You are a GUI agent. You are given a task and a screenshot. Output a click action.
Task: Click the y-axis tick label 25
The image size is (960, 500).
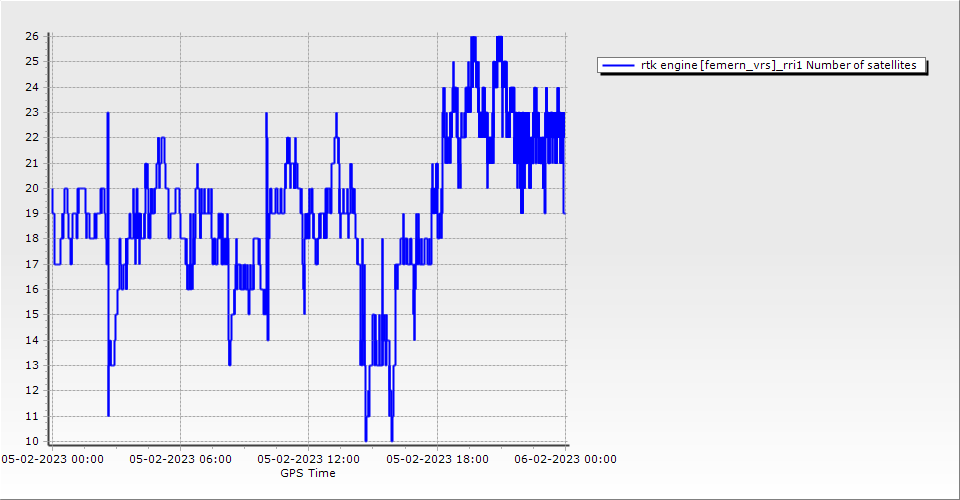32,61
